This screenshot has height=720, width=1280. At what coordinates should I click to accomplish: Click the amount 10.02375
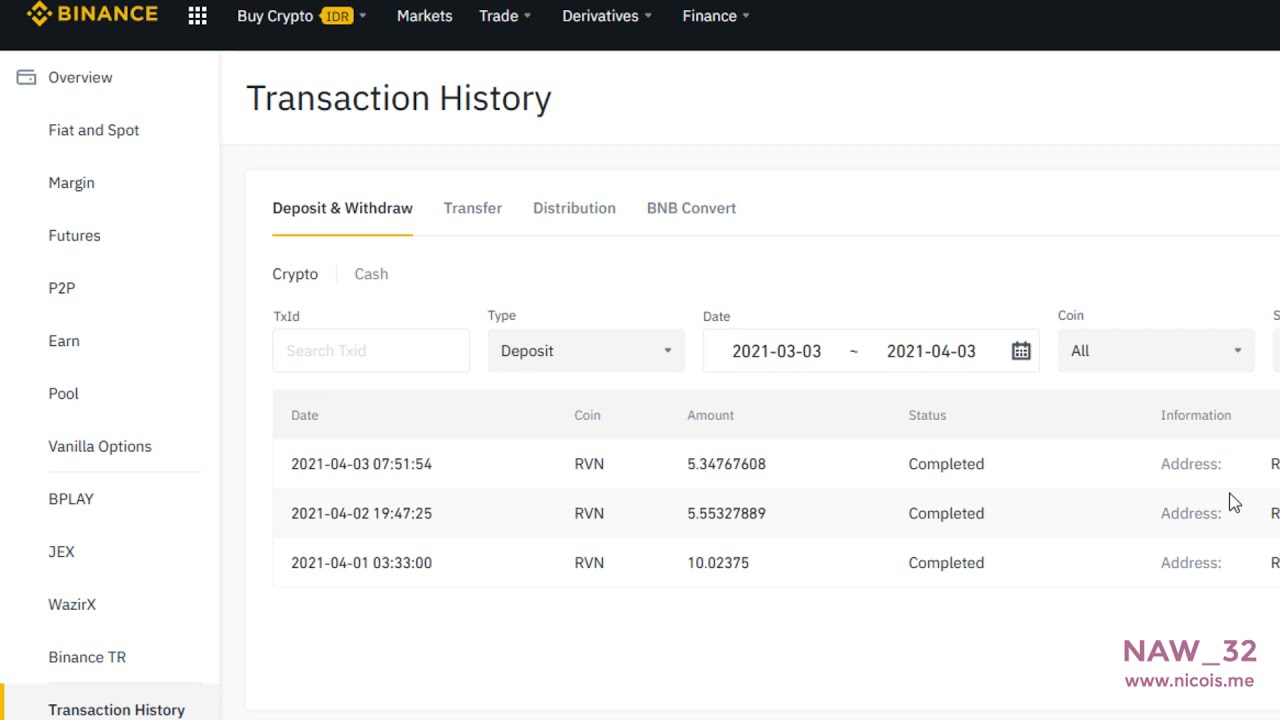pyautogui.click(x=718, y=563)
